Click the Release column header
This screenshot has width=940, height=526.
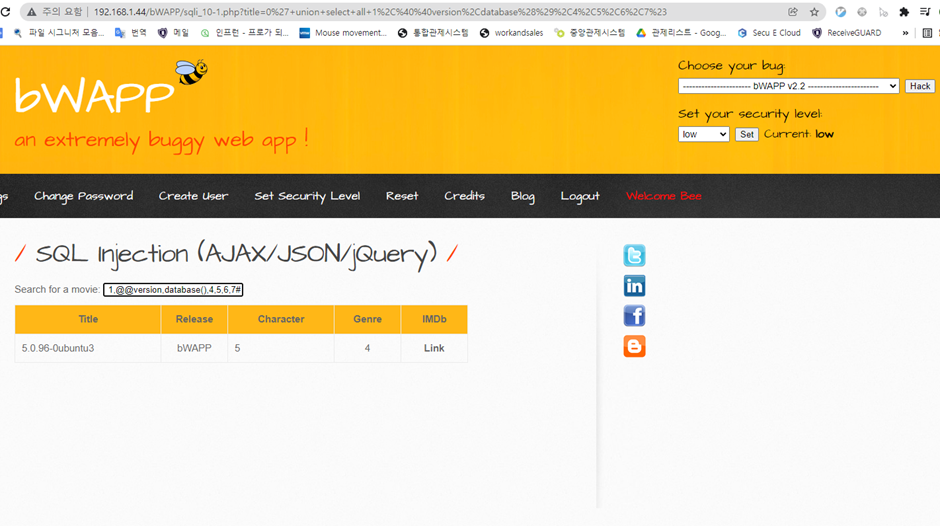coord(194,319)
